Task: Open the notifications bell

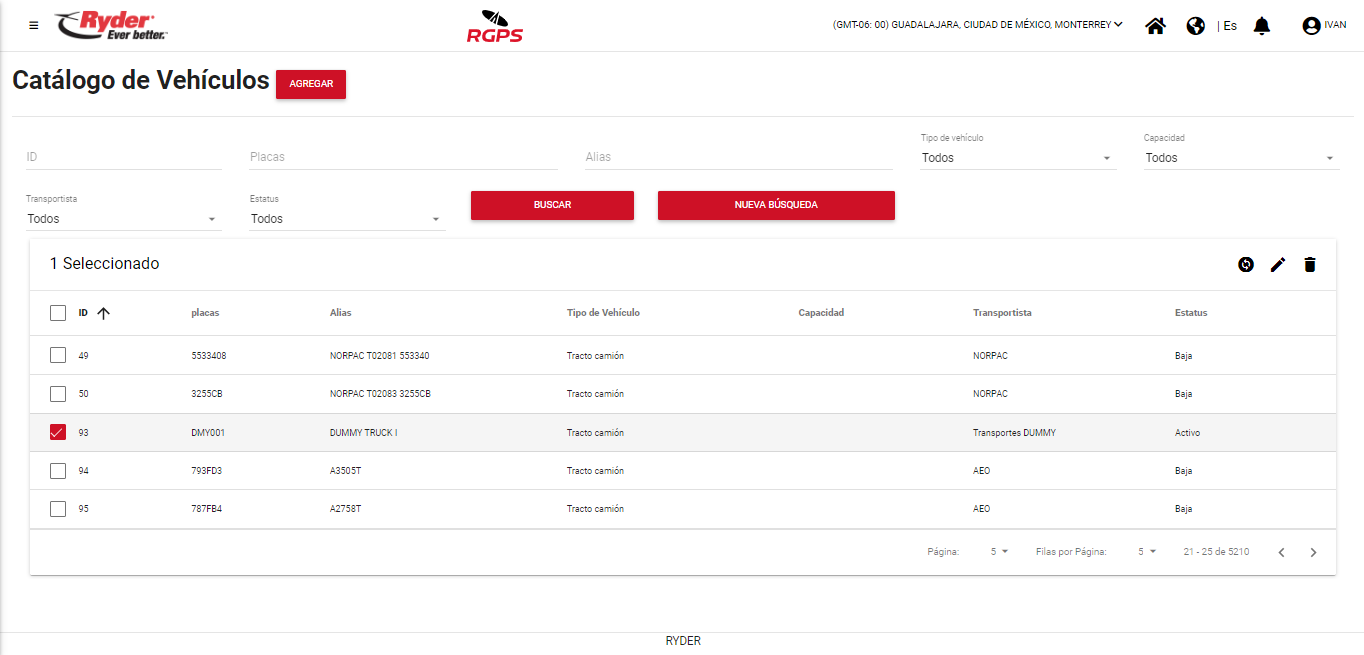Action: point(1262,26)
